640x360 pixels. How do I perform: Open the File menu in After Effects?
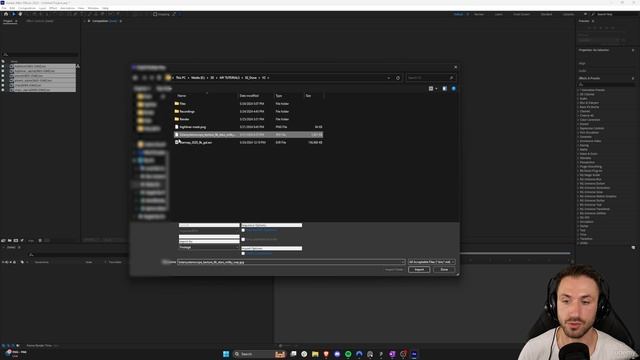(4, 8)
